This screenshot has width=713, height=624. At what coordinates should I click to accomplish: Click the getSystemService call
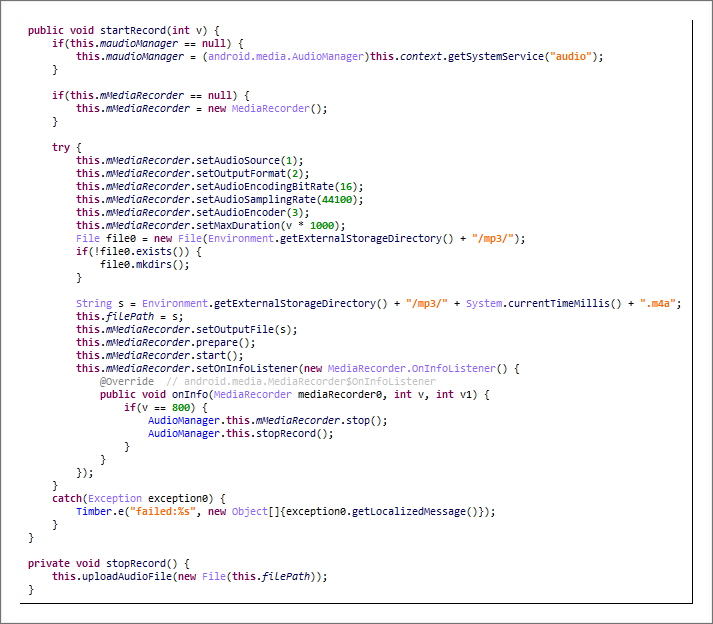click(x=496, y=56)
